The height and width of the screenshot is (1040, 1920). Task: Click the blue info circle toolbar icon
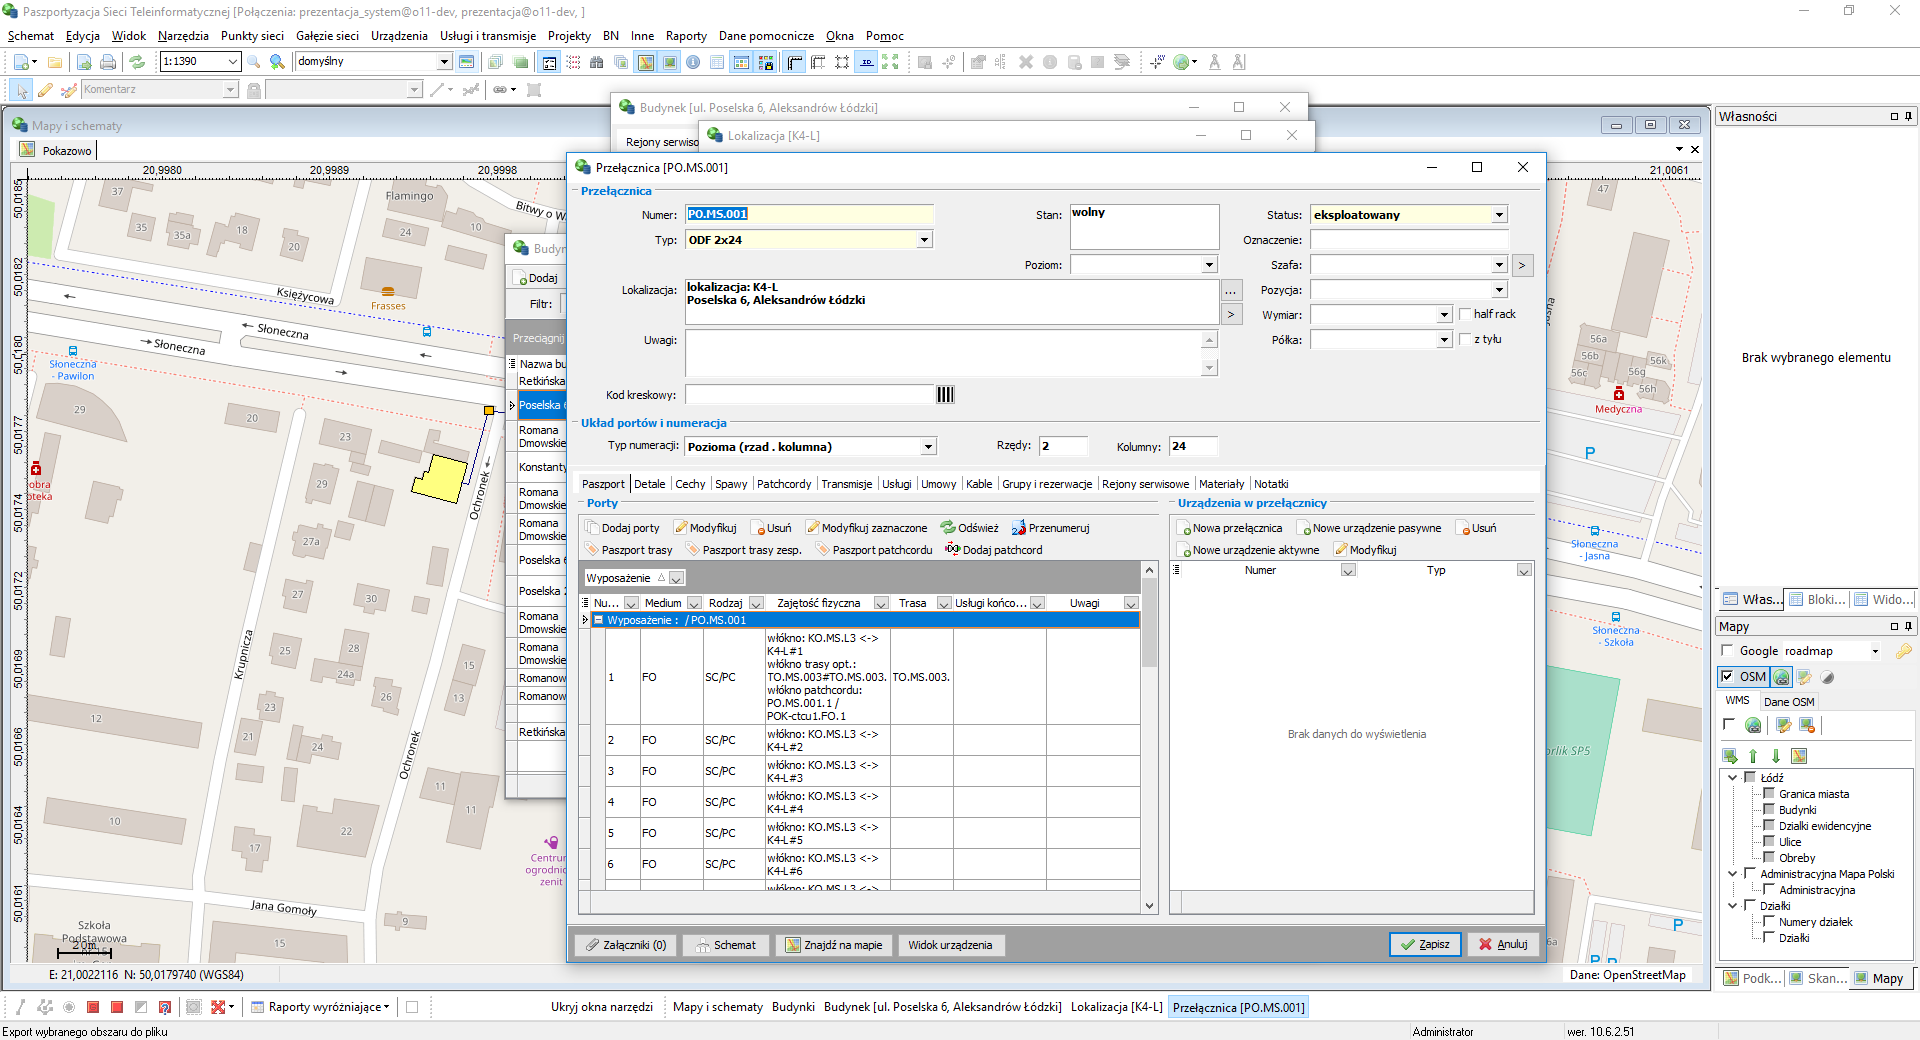point(693,62)
